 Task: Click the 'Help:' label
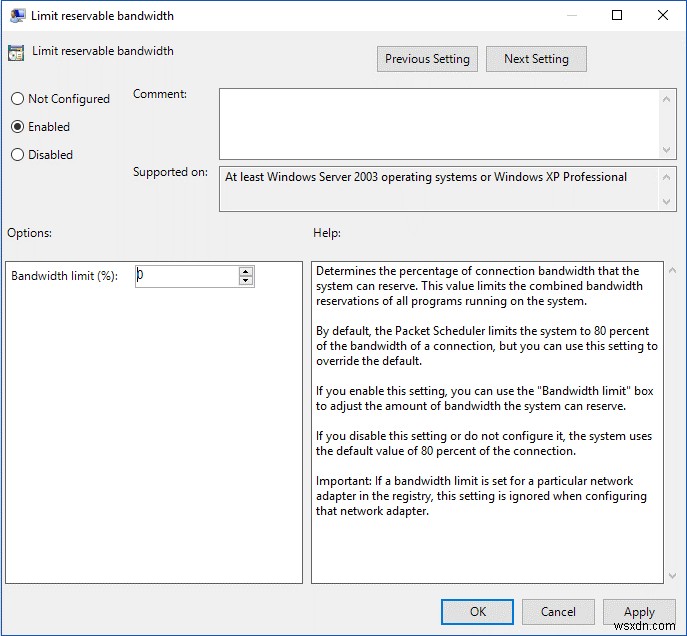[x=327, y=233]
